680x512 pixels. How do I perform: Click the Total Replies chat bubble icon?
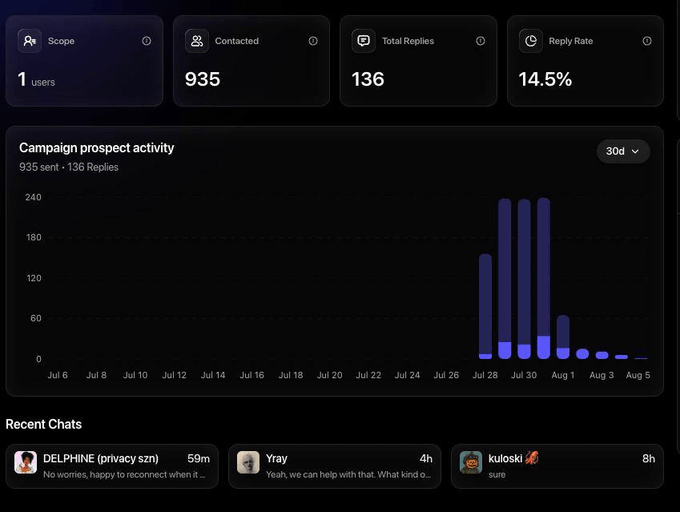[x=363, y=41]
